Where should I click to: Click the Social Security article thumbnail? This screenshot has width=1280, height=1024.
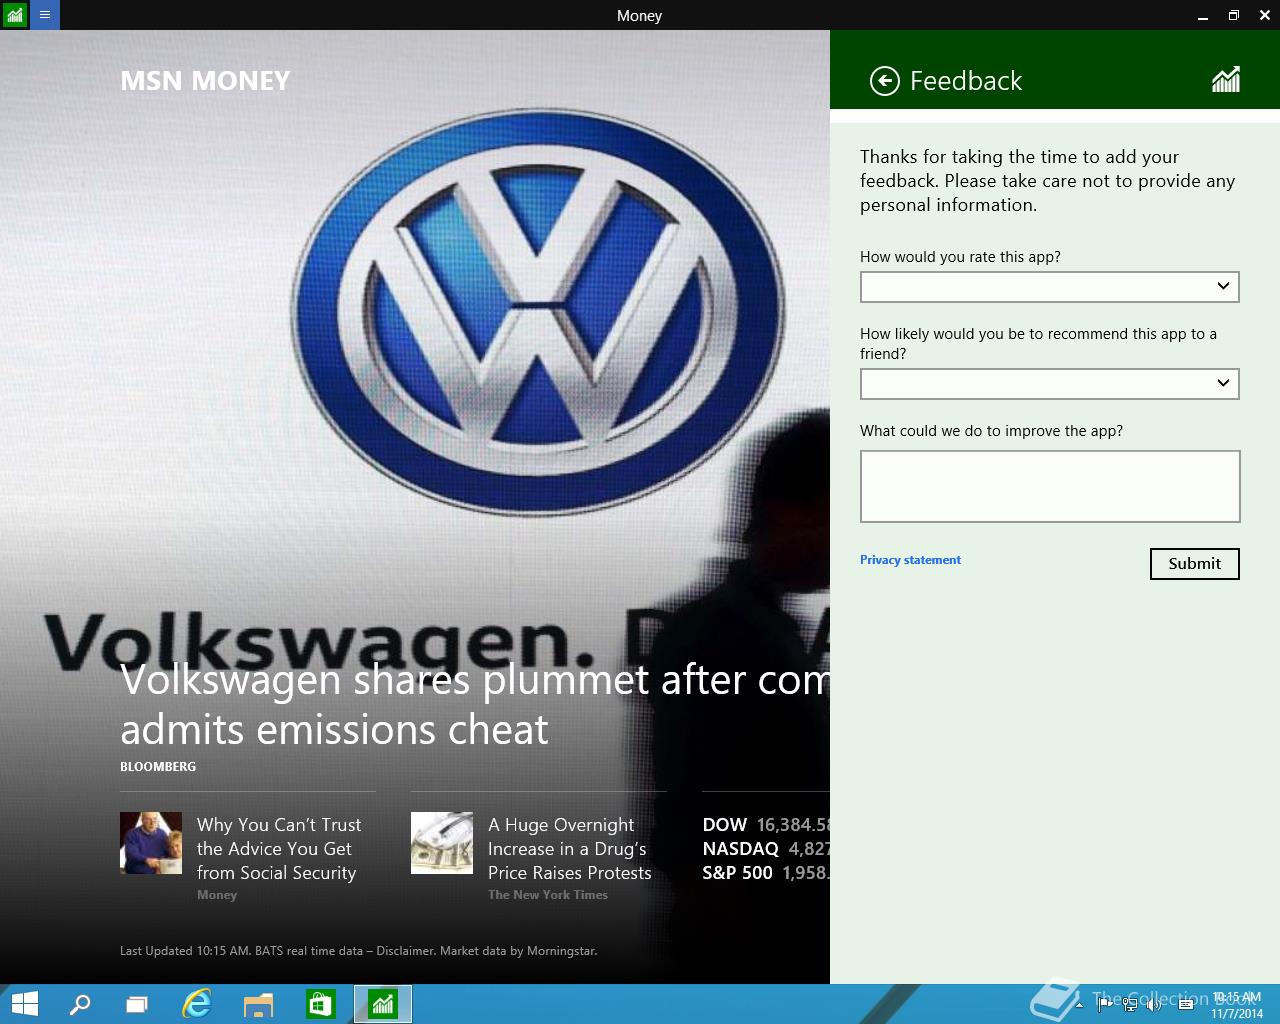[x=151, y=843]
